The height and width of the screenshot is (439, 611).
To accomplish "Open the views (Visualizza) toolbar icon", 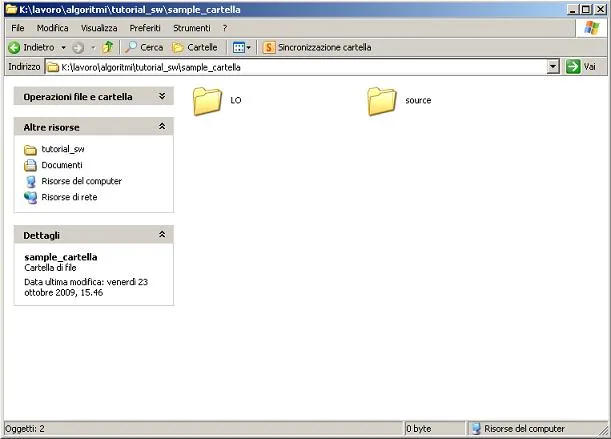I will (x=238, y=48).
